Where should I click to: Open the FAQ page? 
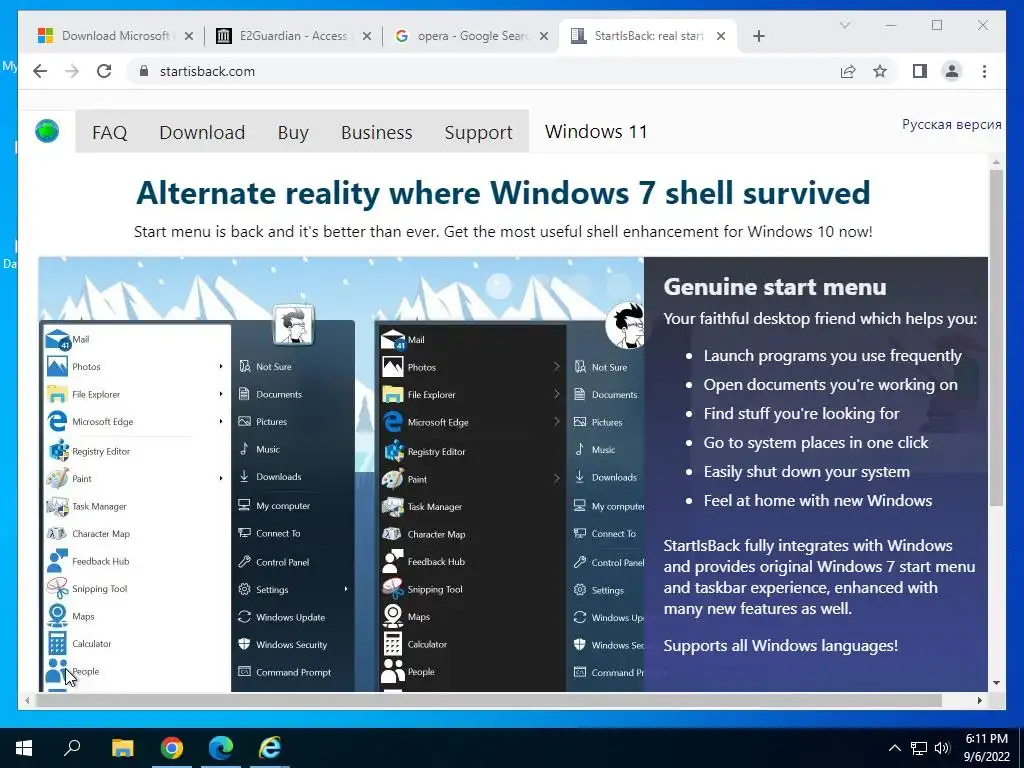click(x=110, y=133)
